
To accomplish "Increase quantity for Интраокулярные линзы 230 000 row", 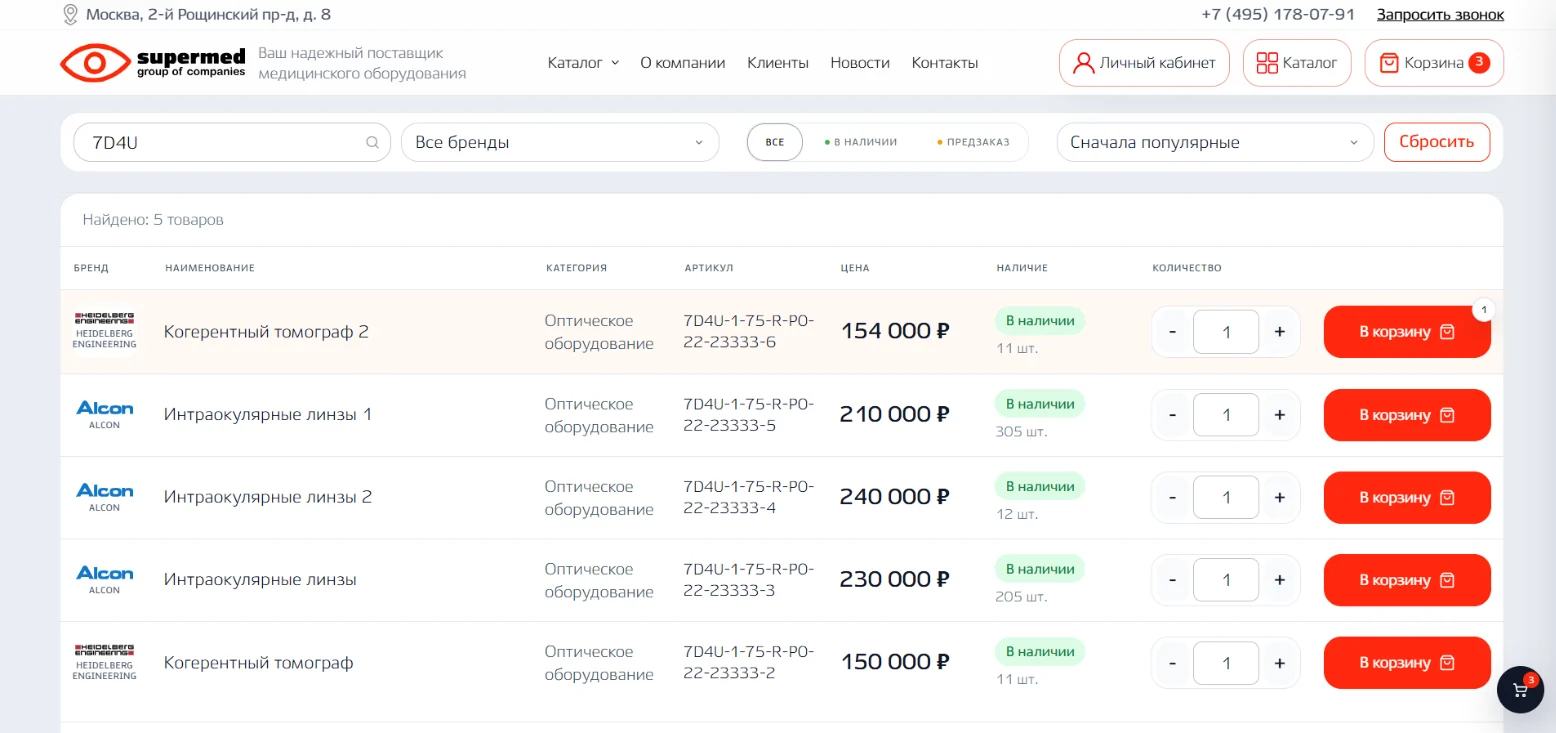I will click(1279, 580).
